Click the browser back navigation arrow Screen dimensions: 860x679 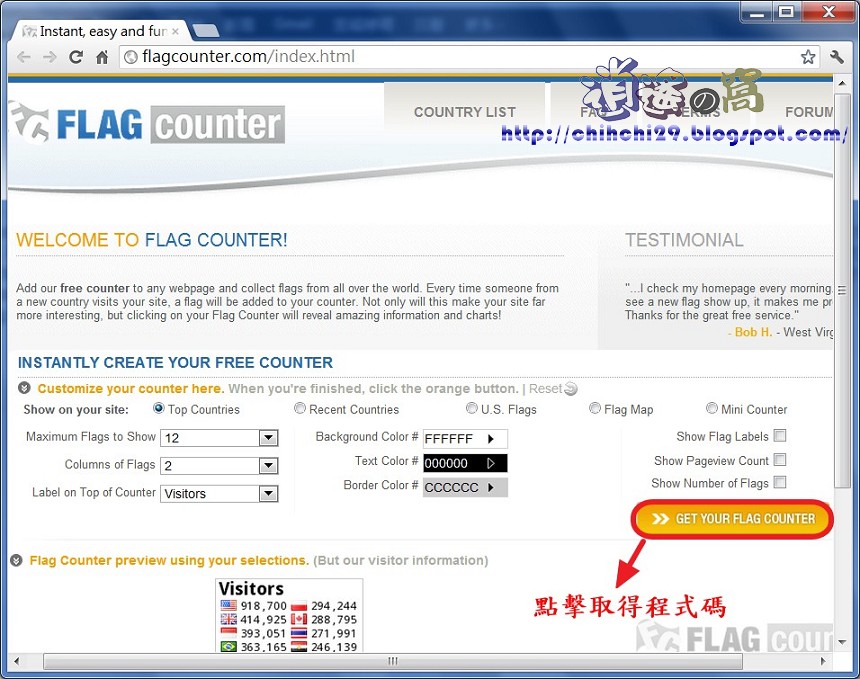pos(22,57)
